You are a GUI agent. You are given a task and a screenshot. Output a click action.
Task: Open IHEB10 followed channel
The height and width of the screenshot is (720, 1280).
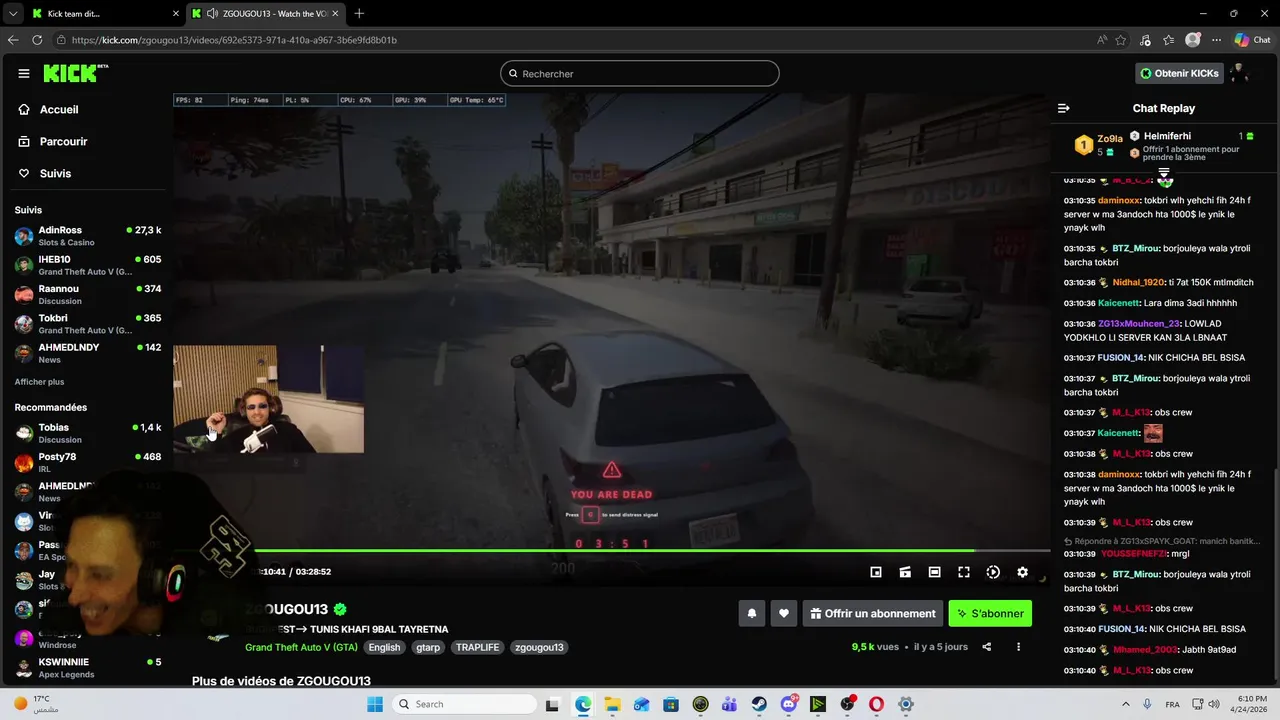pos(87,265)
